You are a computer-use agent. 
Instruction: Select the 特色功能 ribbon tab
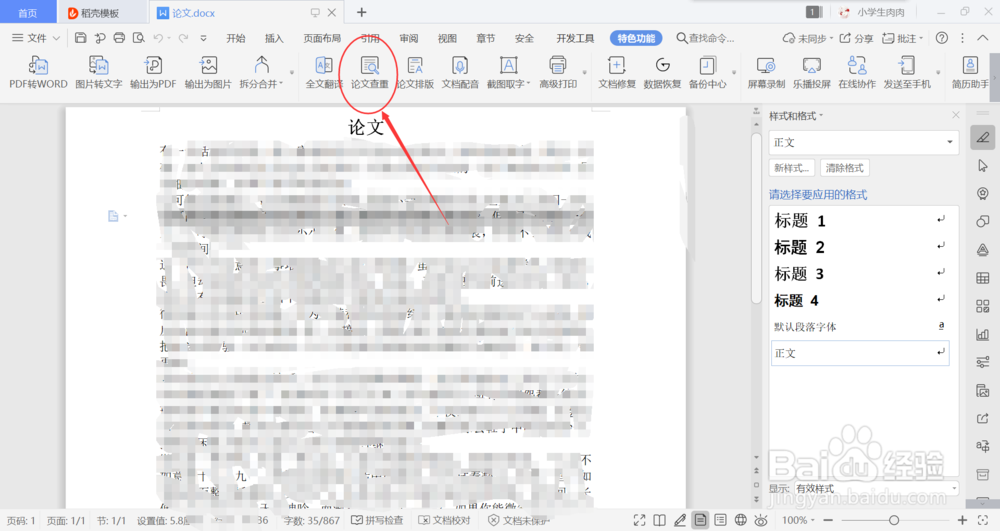(x=636, y=38)
